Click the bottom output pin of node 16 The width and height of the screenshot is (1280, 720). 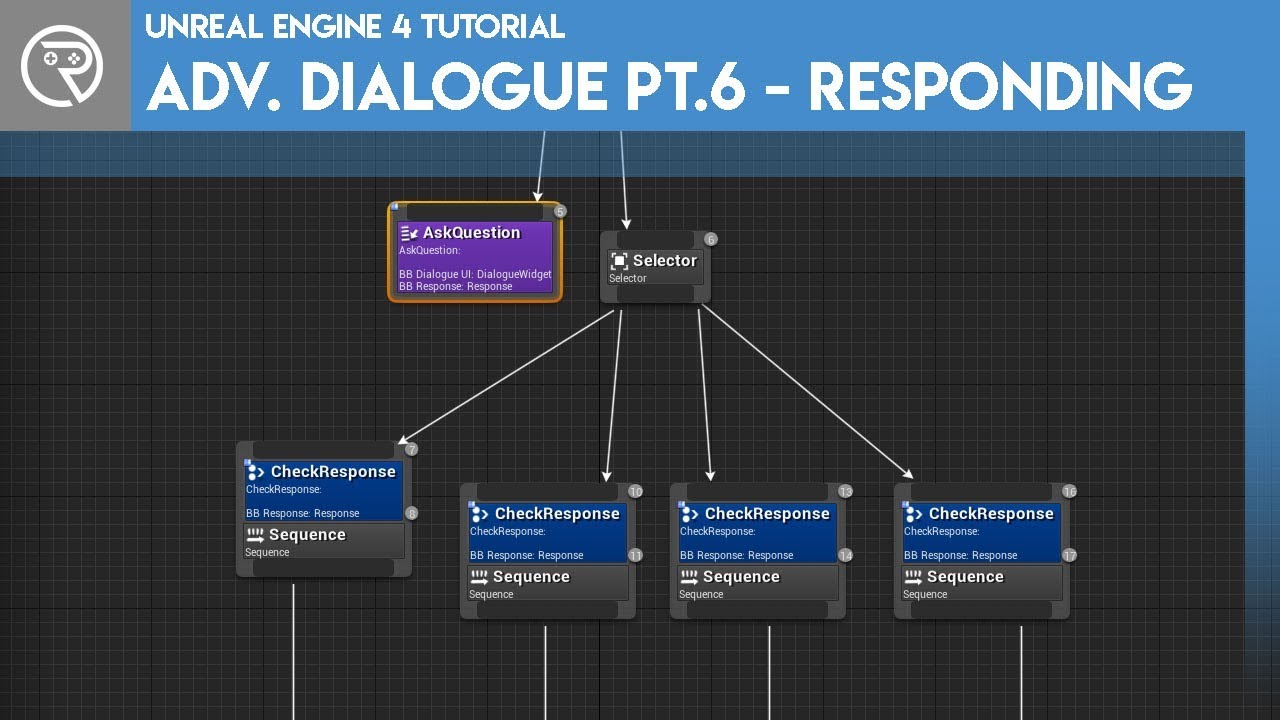coord(981,609)
